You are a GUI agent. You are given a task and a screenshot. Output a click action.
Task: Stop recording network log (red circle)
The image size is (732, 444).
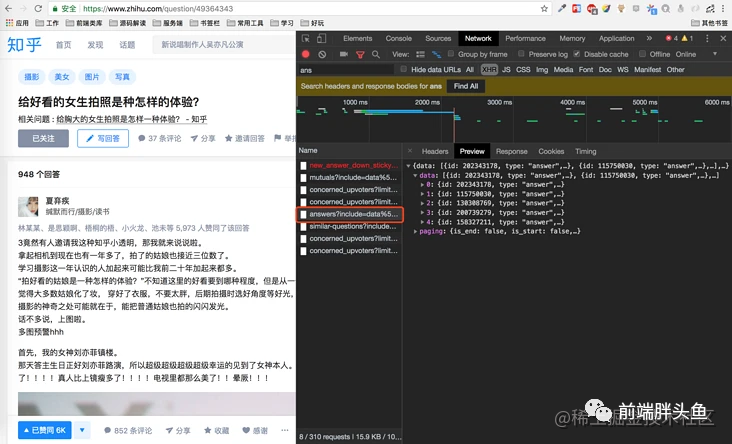coord(306,54)
